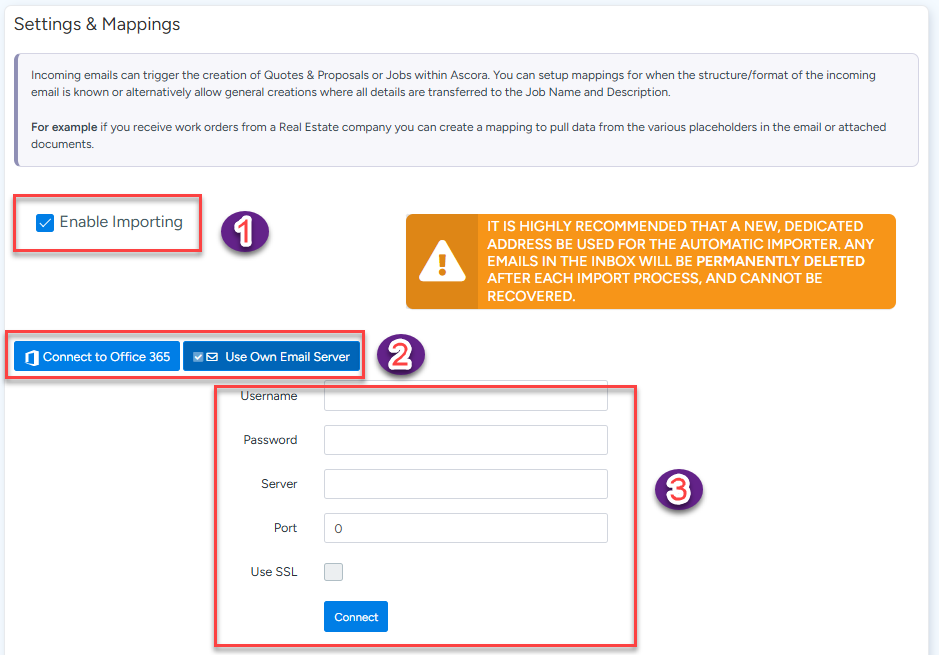939x655 pixels.
Task: Click the purple step 1 marker
Action: [x=245, y=231]
